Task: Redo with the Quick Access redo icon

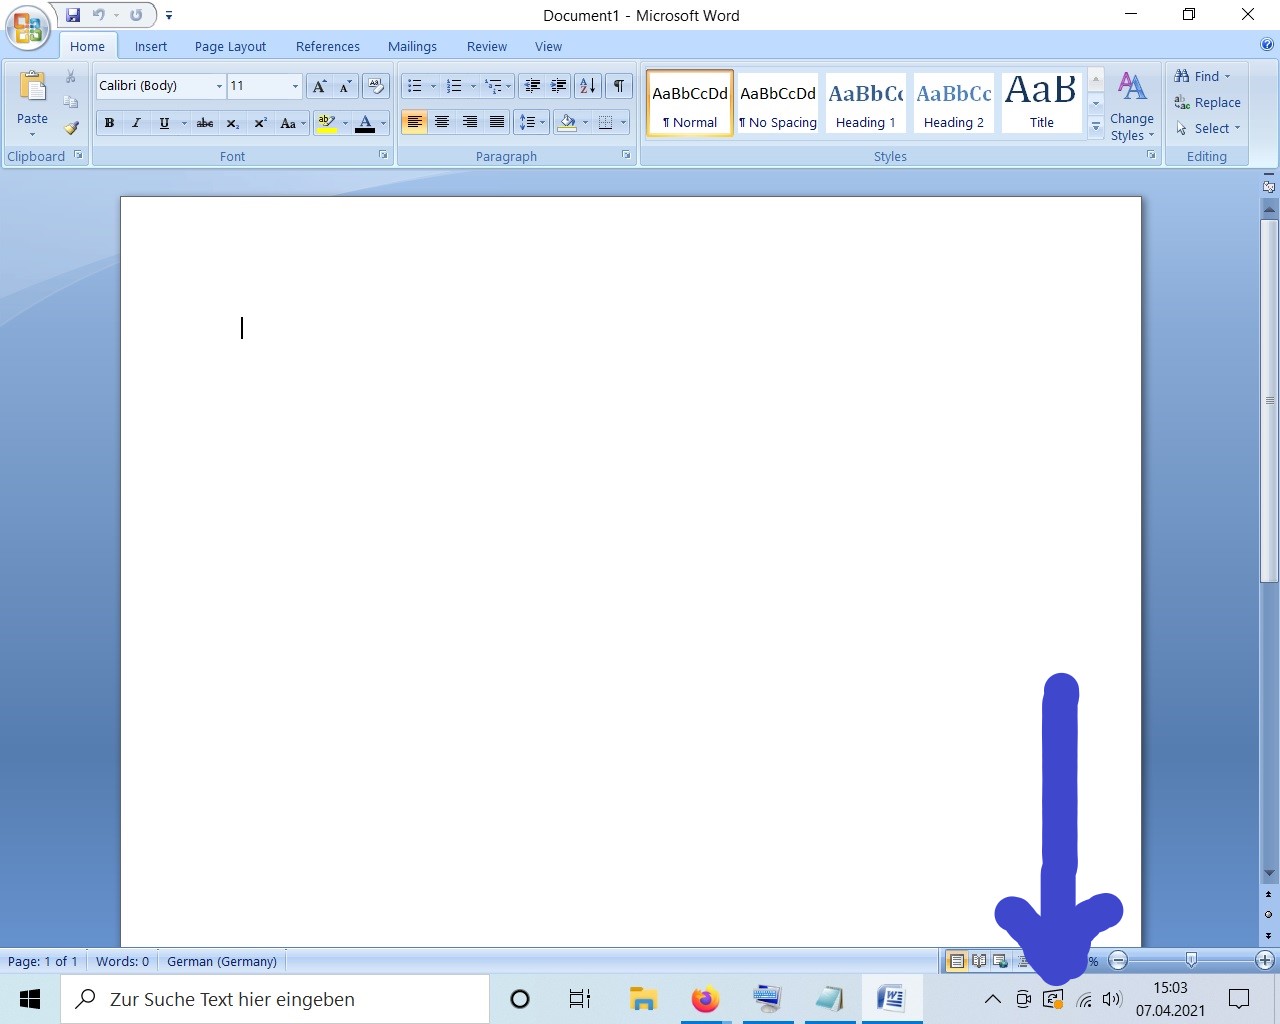Action: coord(136,15)
